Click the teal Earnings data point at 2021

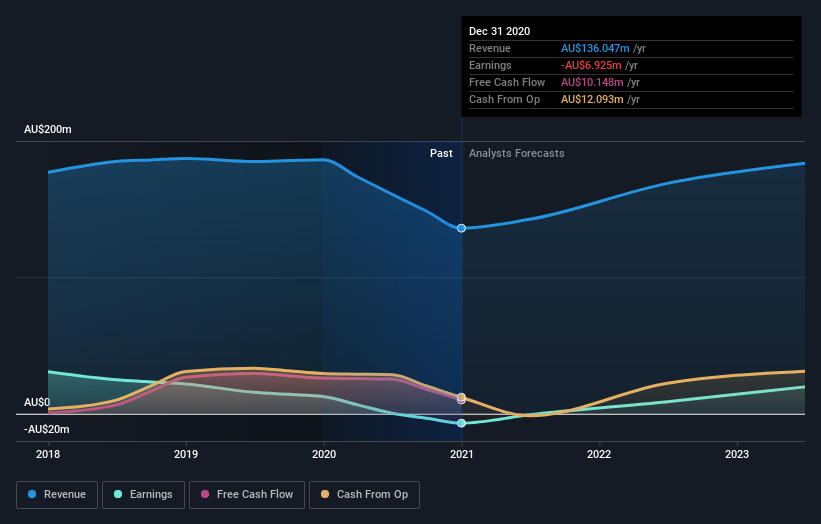[x=461, y=423]
